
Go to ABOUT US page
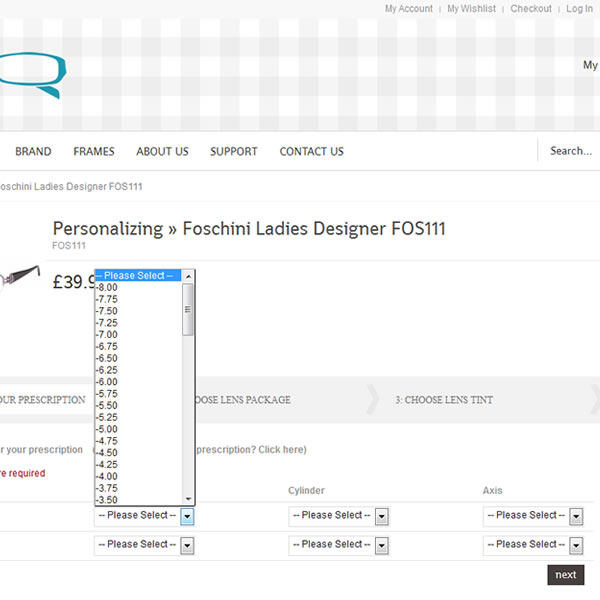click(x=162, y=152)
